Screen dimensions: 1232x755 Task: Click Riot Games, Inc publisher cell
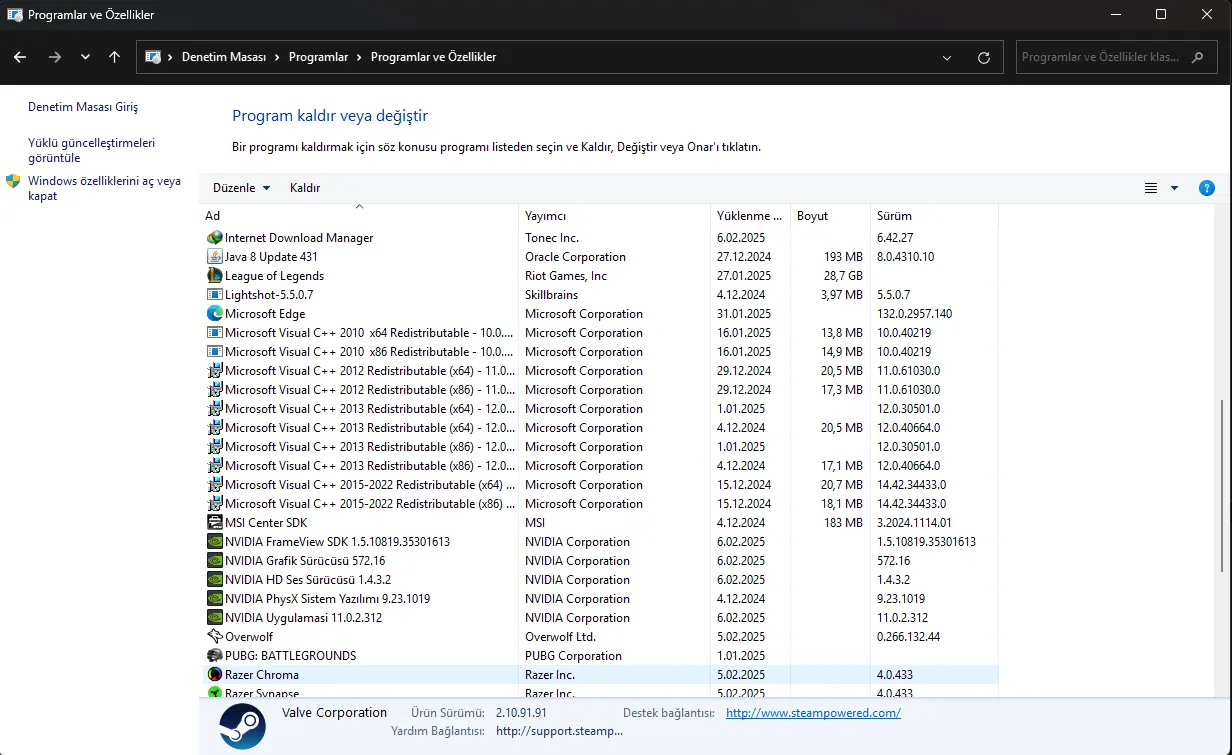point(566,276)
